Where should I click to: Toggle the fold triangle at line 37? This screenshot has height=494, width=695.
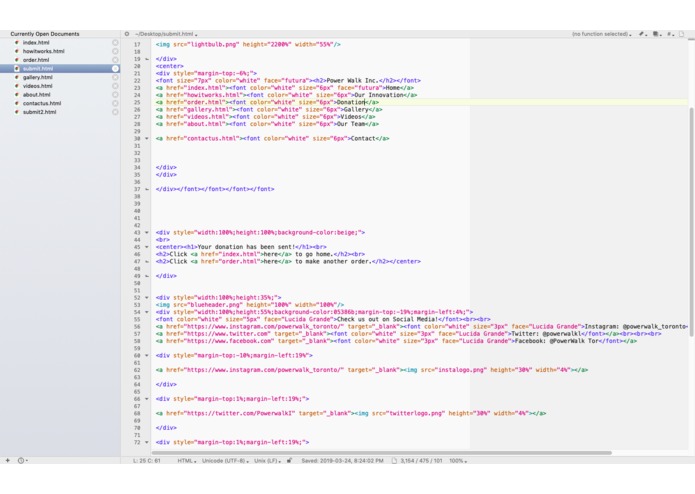click(x=147, y=189)
